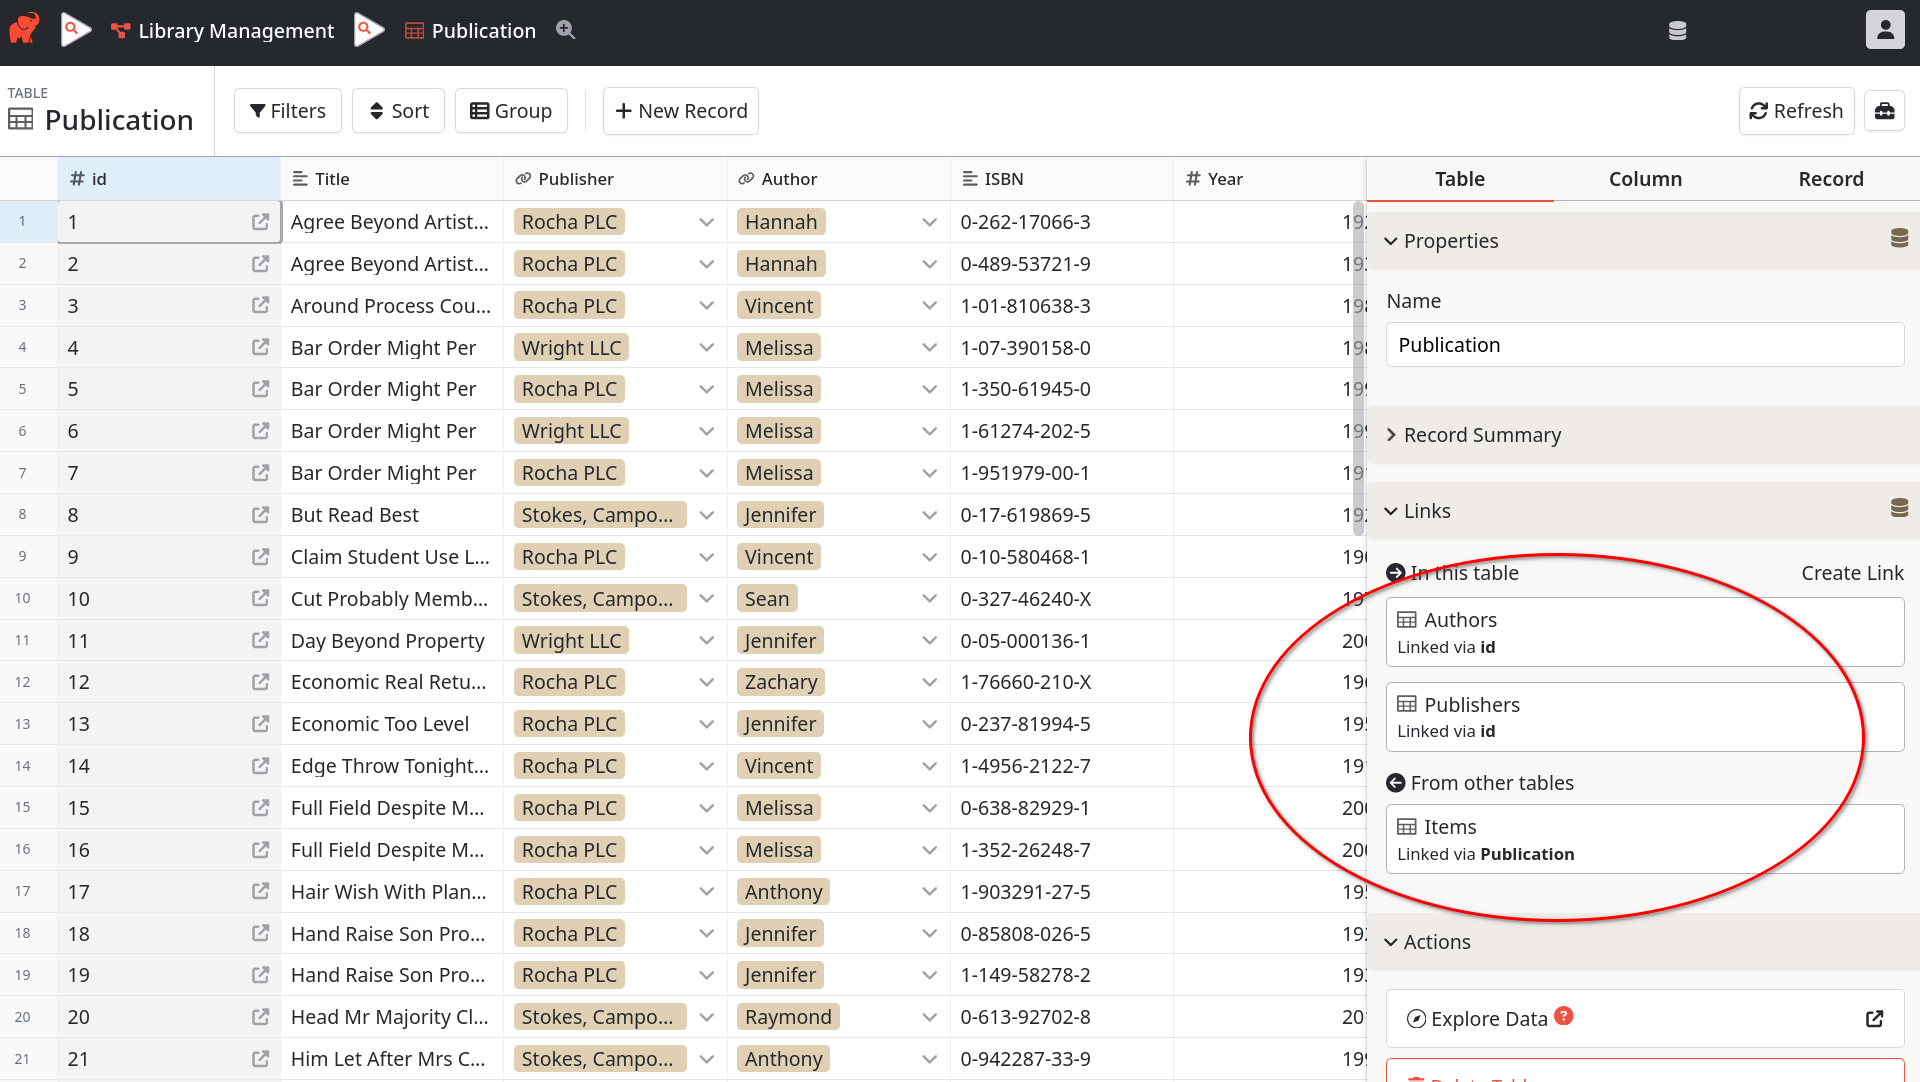Click the external link icon on Explore Data
The image size is (1920, 1082).
tap(1875, 1018)
